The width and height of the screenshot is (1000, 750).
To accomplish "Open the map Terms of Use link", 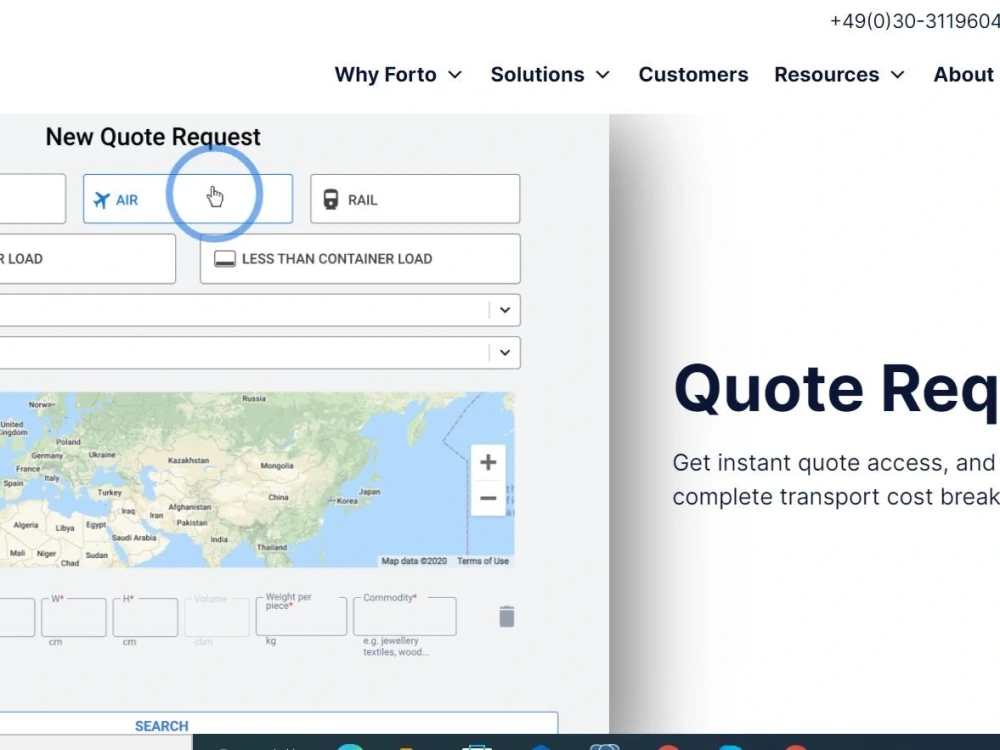I will click(483, 561).
